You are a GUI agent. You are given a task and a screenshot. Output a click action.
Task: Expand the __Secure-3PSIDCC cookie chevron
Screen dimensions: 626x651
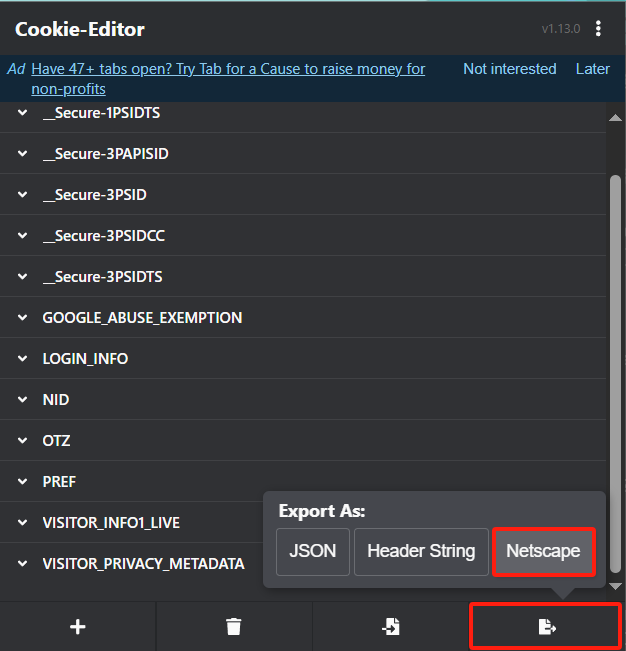coord(22,235)
